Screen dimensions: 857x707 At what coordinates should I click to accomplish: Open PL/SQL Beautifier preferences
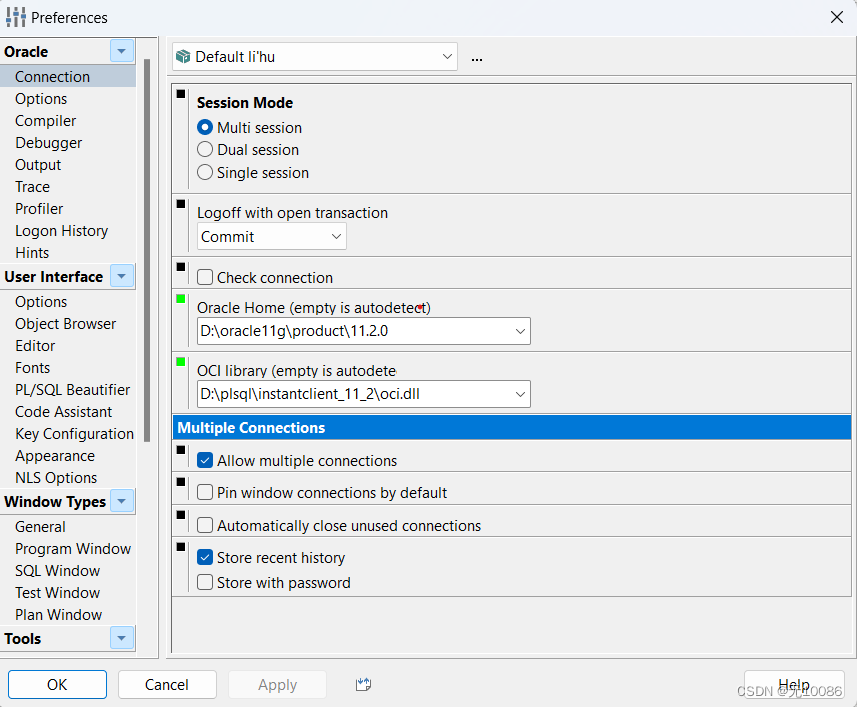(x=73, y=390)
